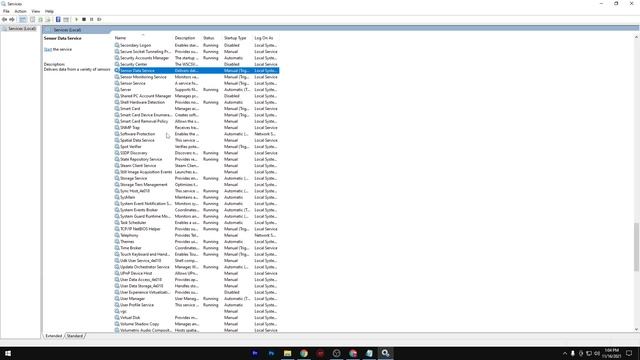640x360 pixels.
Task: Open the View menu
Action: (36, 11)
